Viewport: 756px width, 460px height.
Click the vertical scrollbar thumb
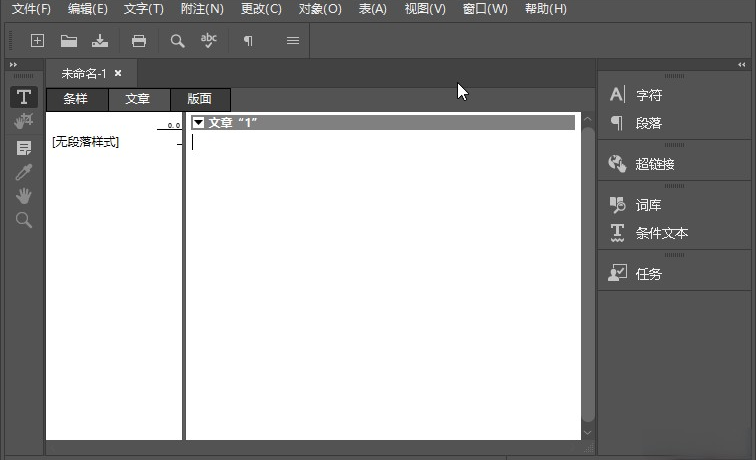pyautogui.click(x=588, y=273)
